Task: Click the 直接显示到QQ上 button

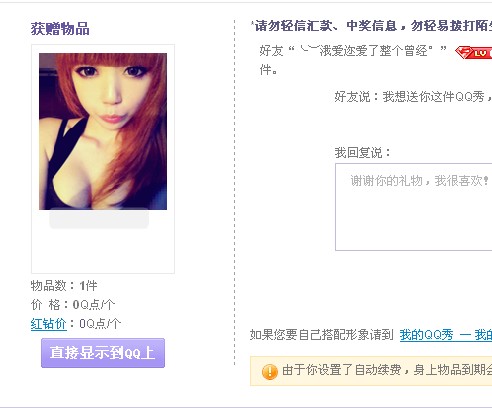Action: click(103, 353)
